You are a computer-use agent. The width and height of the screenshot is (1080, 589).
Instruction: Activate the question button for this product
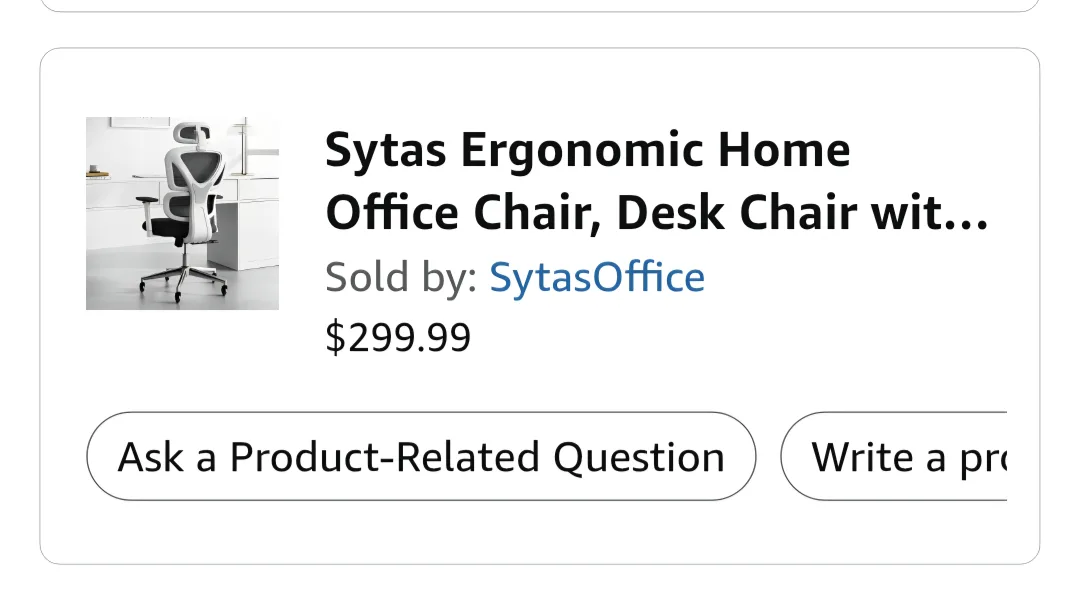421,456
